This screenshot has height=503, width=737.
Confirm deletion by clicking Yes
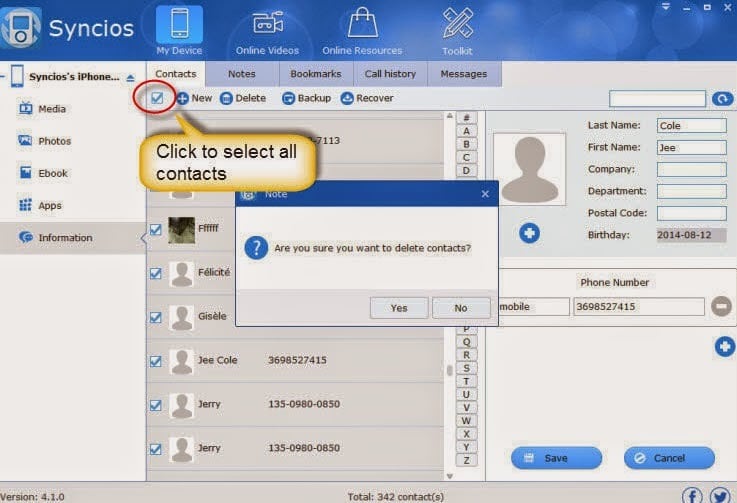point(399,308)
